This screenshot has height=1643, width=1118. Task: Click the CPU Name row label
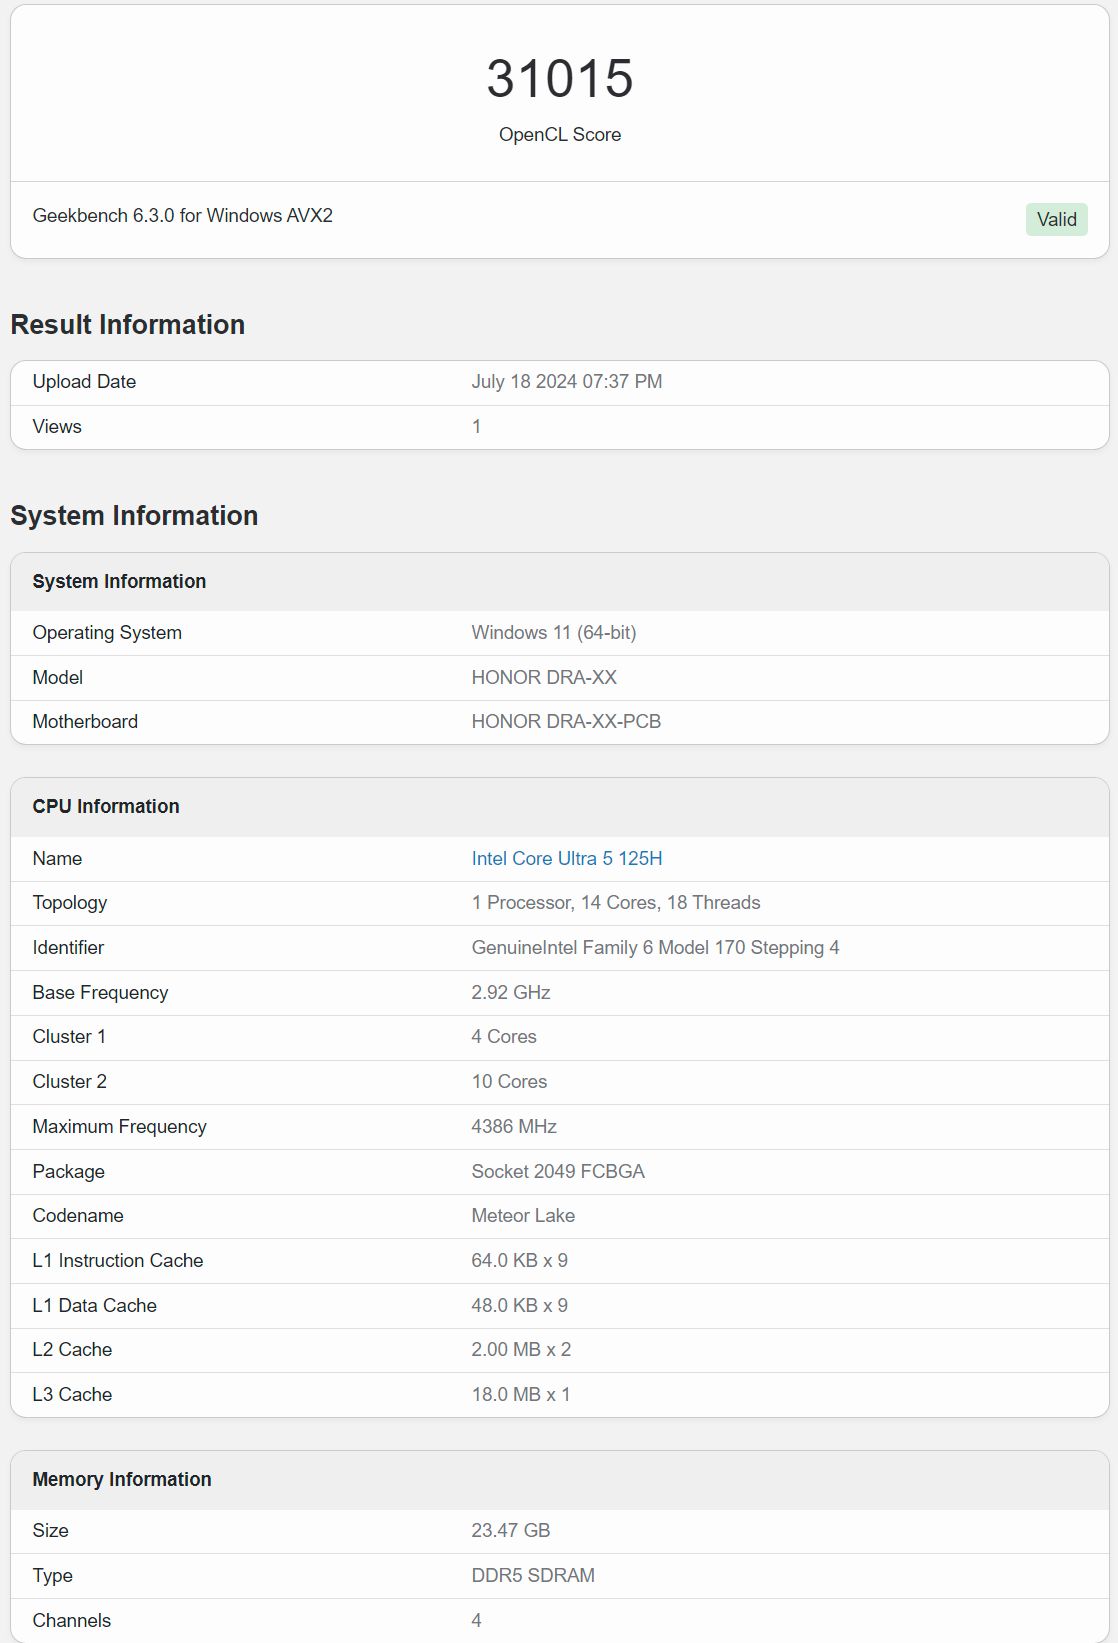[x=57, y=858]
